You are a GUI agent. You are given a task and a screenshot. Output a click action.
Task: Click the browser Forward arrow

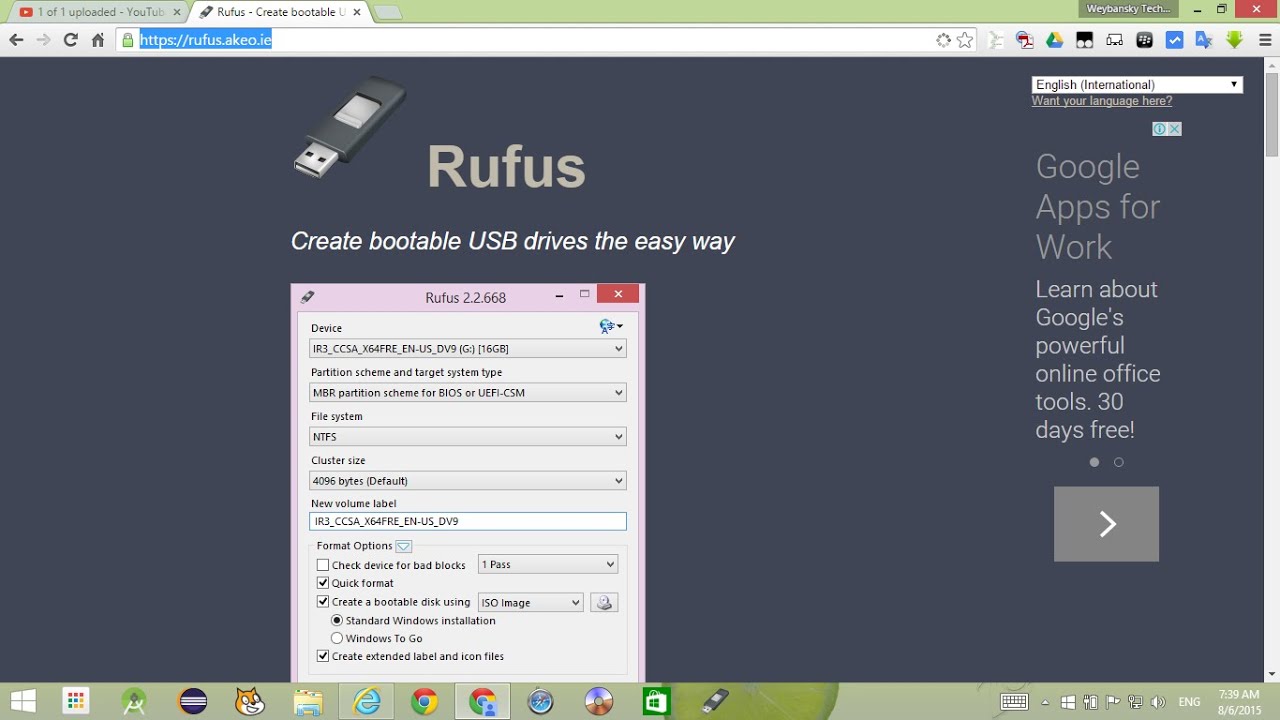coord(43,40)
